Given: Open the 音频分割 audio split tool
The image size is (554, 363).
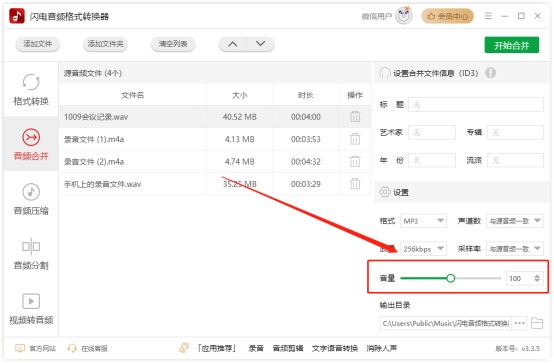Looking at the screenshot, I should 31,253.
